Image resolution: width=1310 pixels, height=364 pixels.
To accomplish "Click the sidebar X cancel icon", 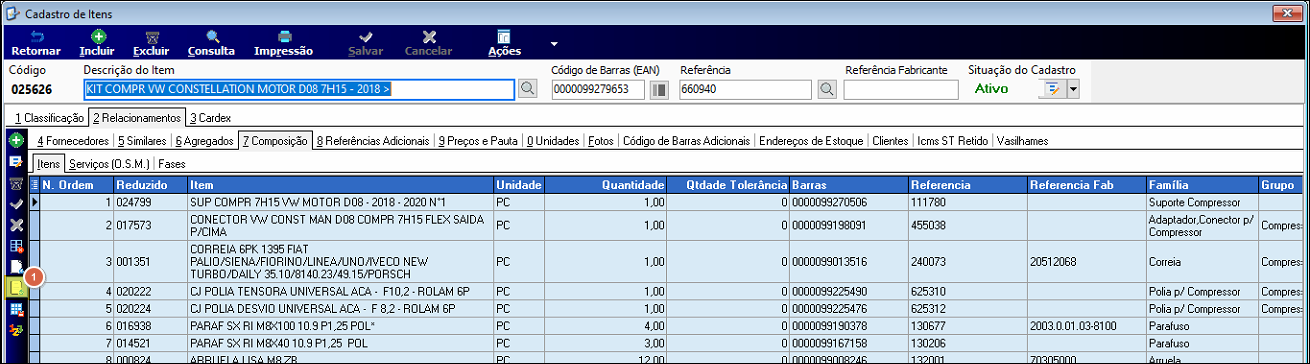I will pyautogui.click(x=16, y=224).
